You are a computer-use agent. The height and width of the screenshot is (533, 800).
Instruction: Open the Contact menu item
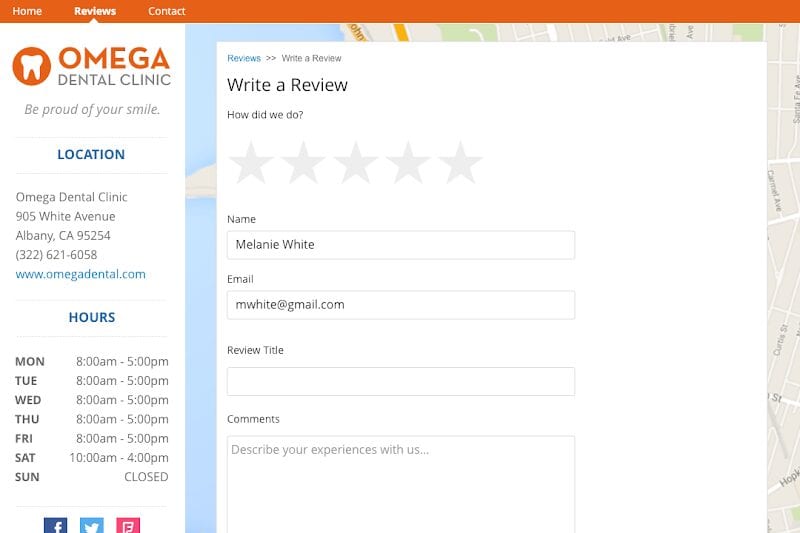166,11
